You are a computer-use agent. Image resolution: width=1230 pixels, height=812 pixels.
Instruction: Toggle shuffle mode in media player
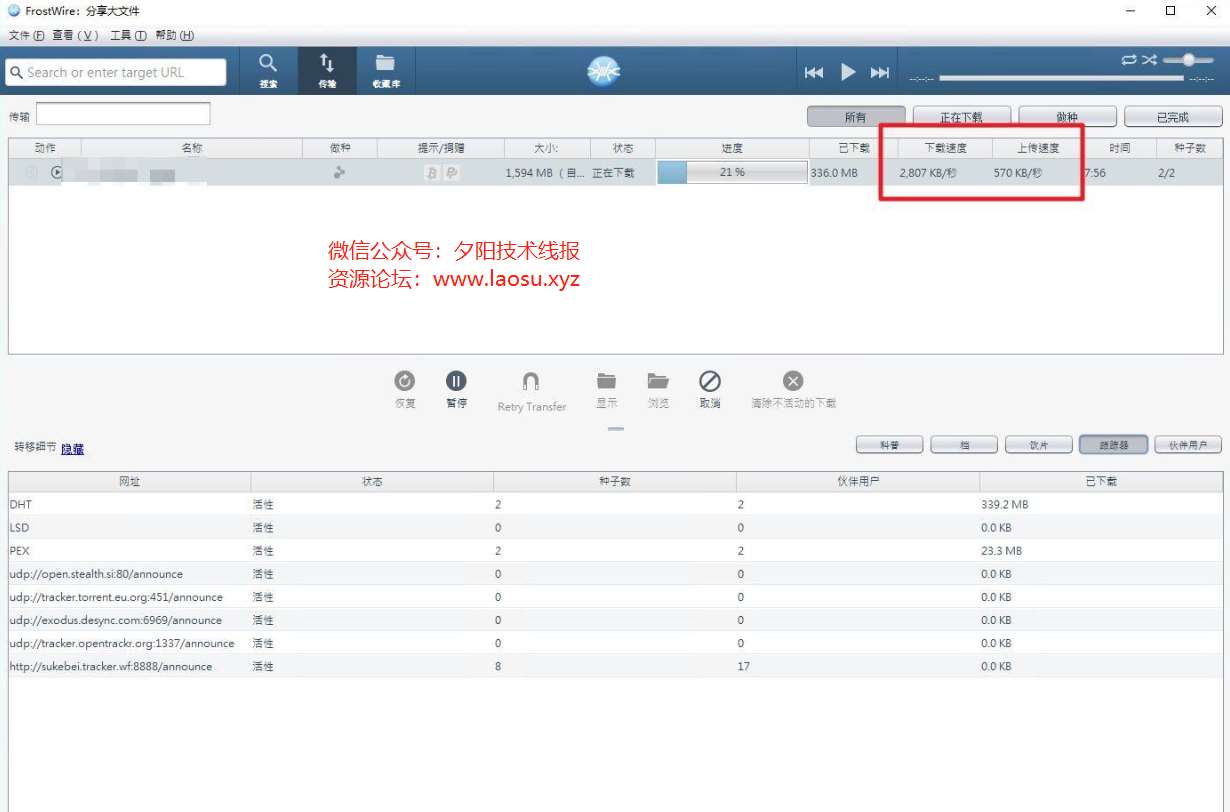(x=1149, y=60)
